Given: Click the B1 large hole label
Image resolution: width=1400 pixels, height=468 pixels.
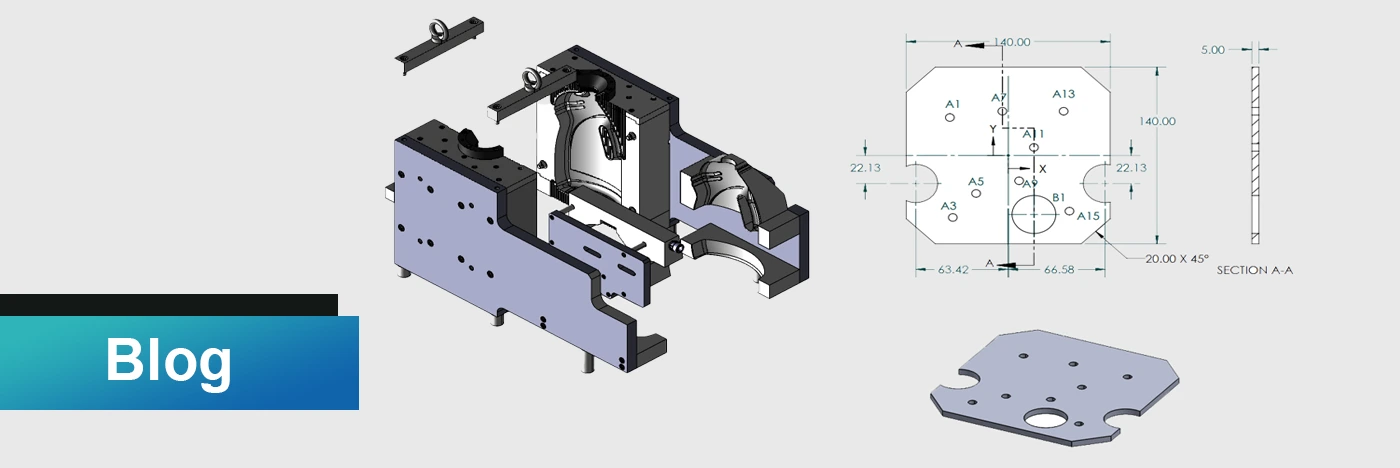Looking at the screenshot, I should click(1060, 198).
